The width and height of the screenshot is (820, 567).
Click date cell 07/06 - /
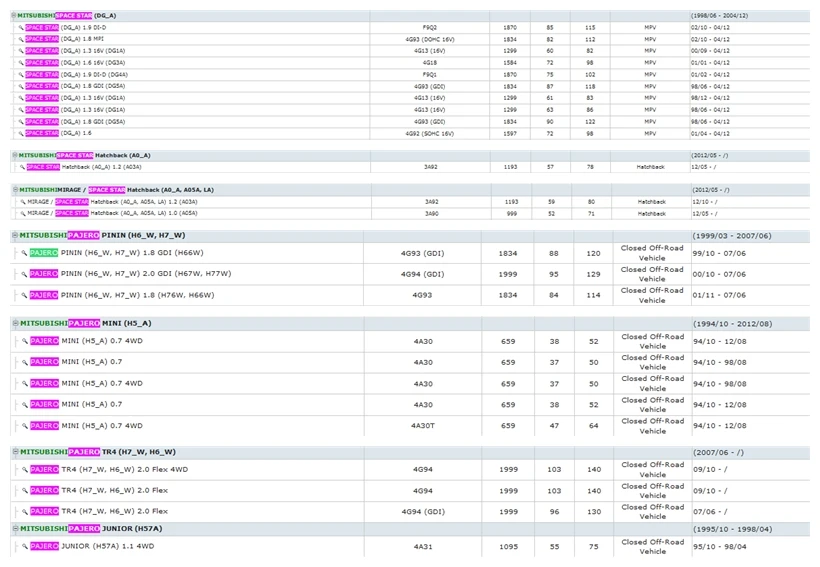pos(710,512)
